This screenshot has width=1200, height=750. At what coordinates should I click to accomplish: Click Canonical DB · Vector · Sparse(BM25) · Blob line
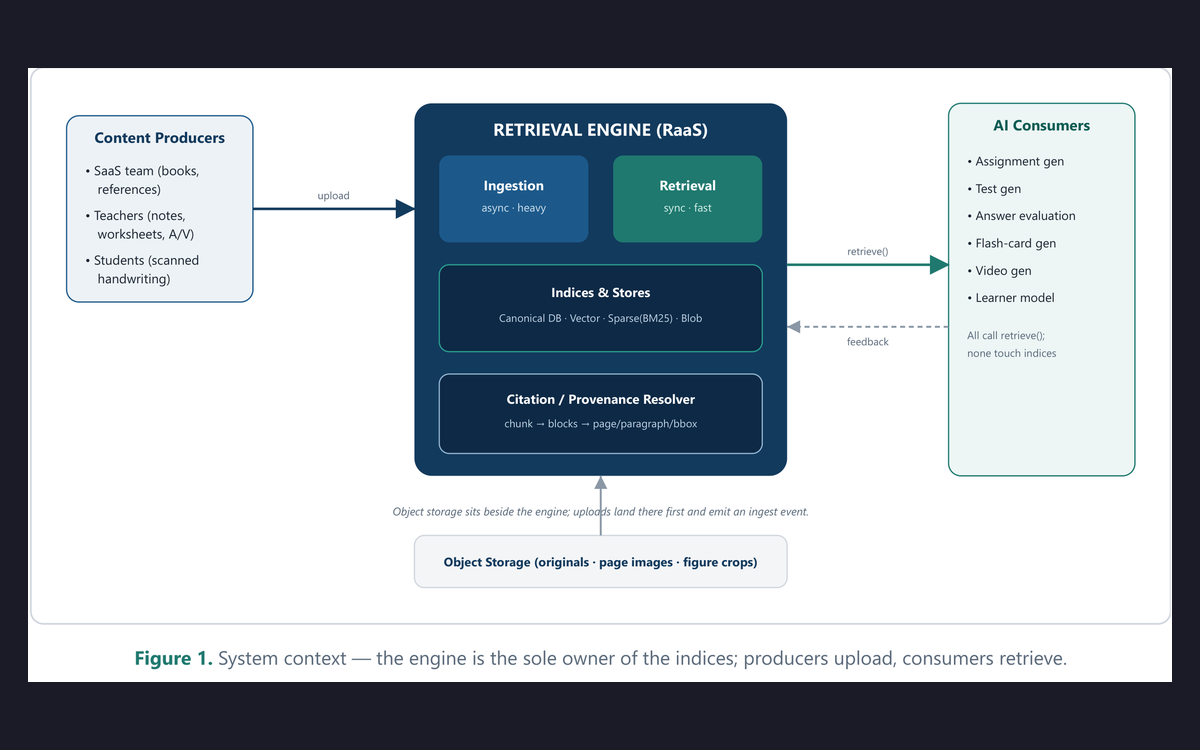pyautogui.click(x=601, y=318)
